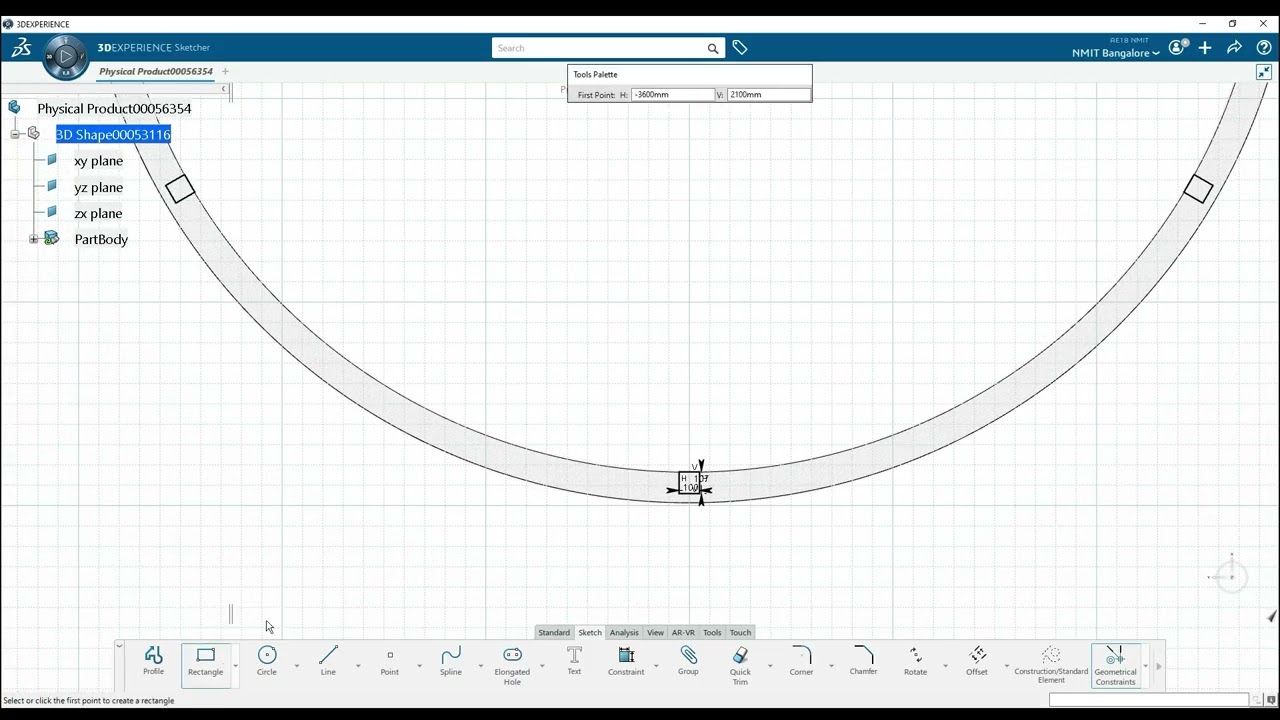Click the share arrow icon
The height and width of the screenshot is (720, 1280).
pyautogui.click(x=1234, y=47)
